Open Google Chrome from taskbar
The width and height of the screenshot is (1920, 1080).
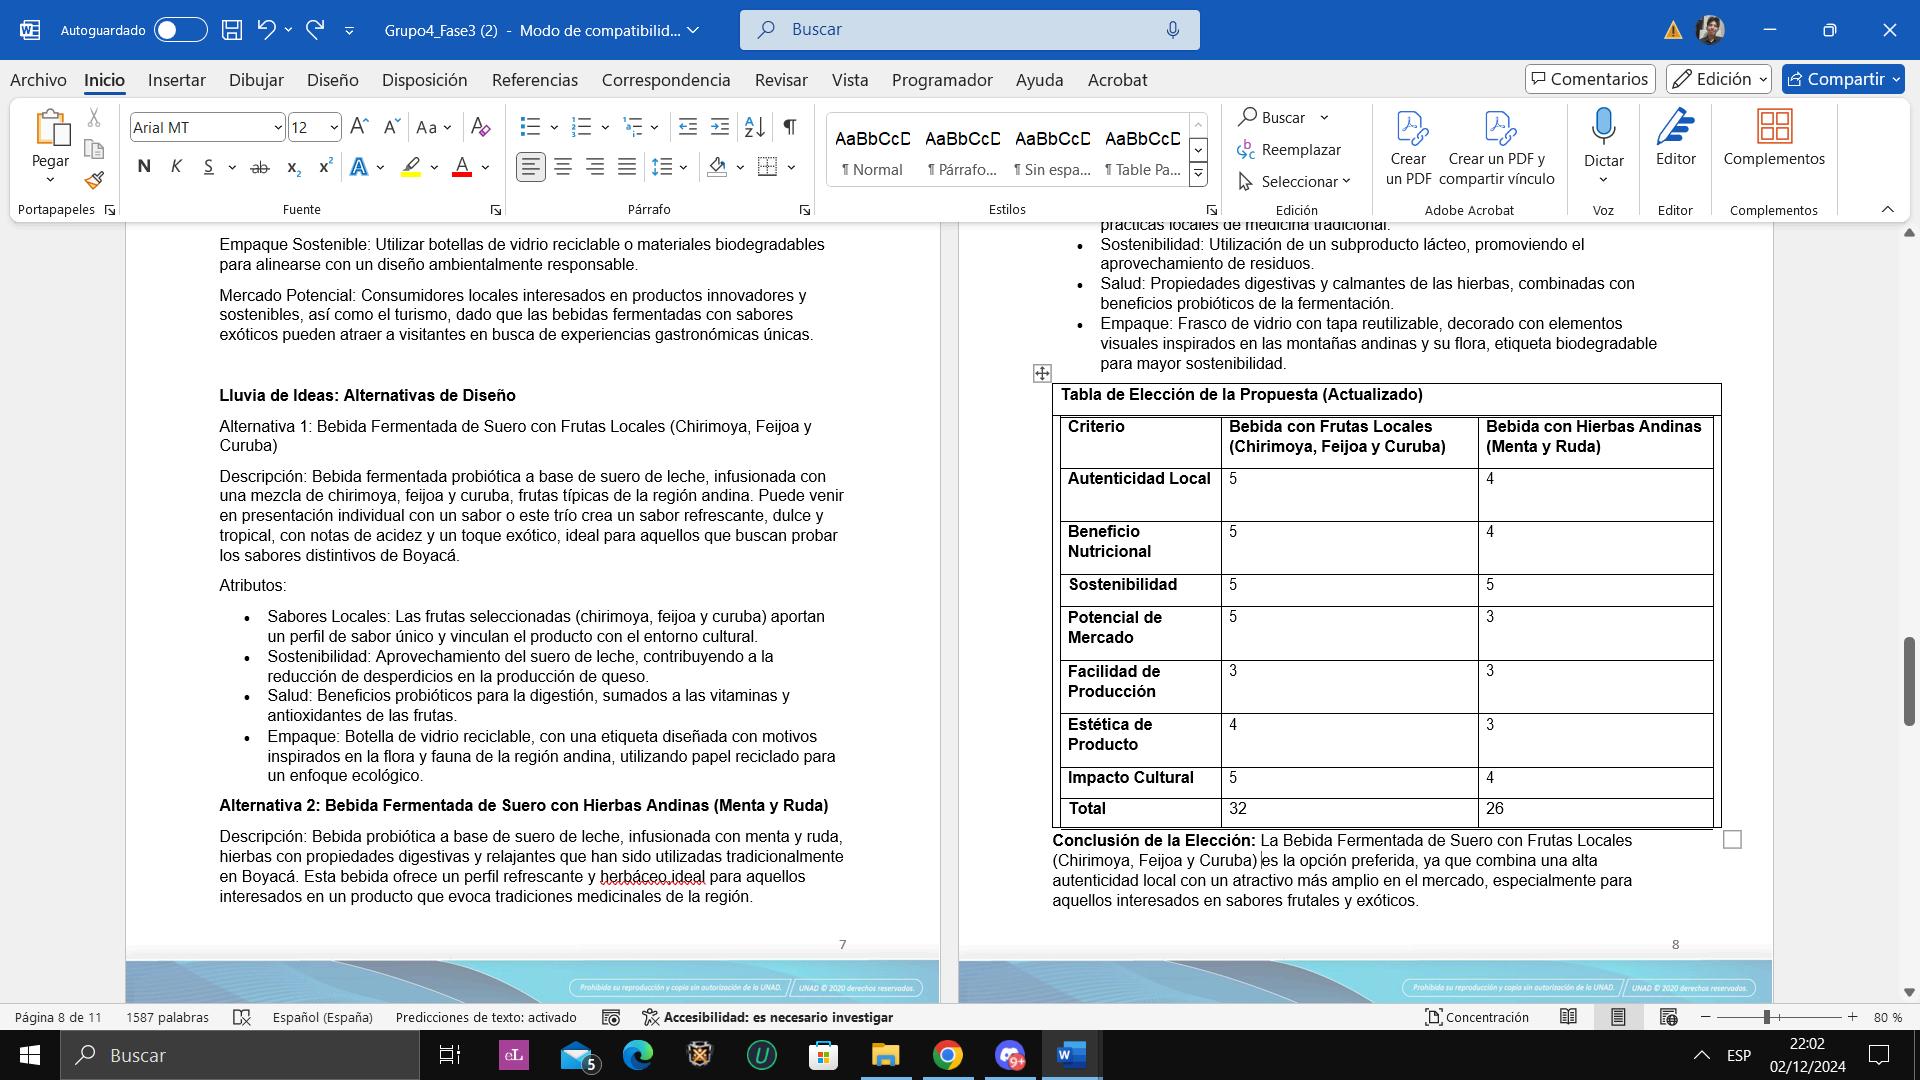tap(948, 1055)
